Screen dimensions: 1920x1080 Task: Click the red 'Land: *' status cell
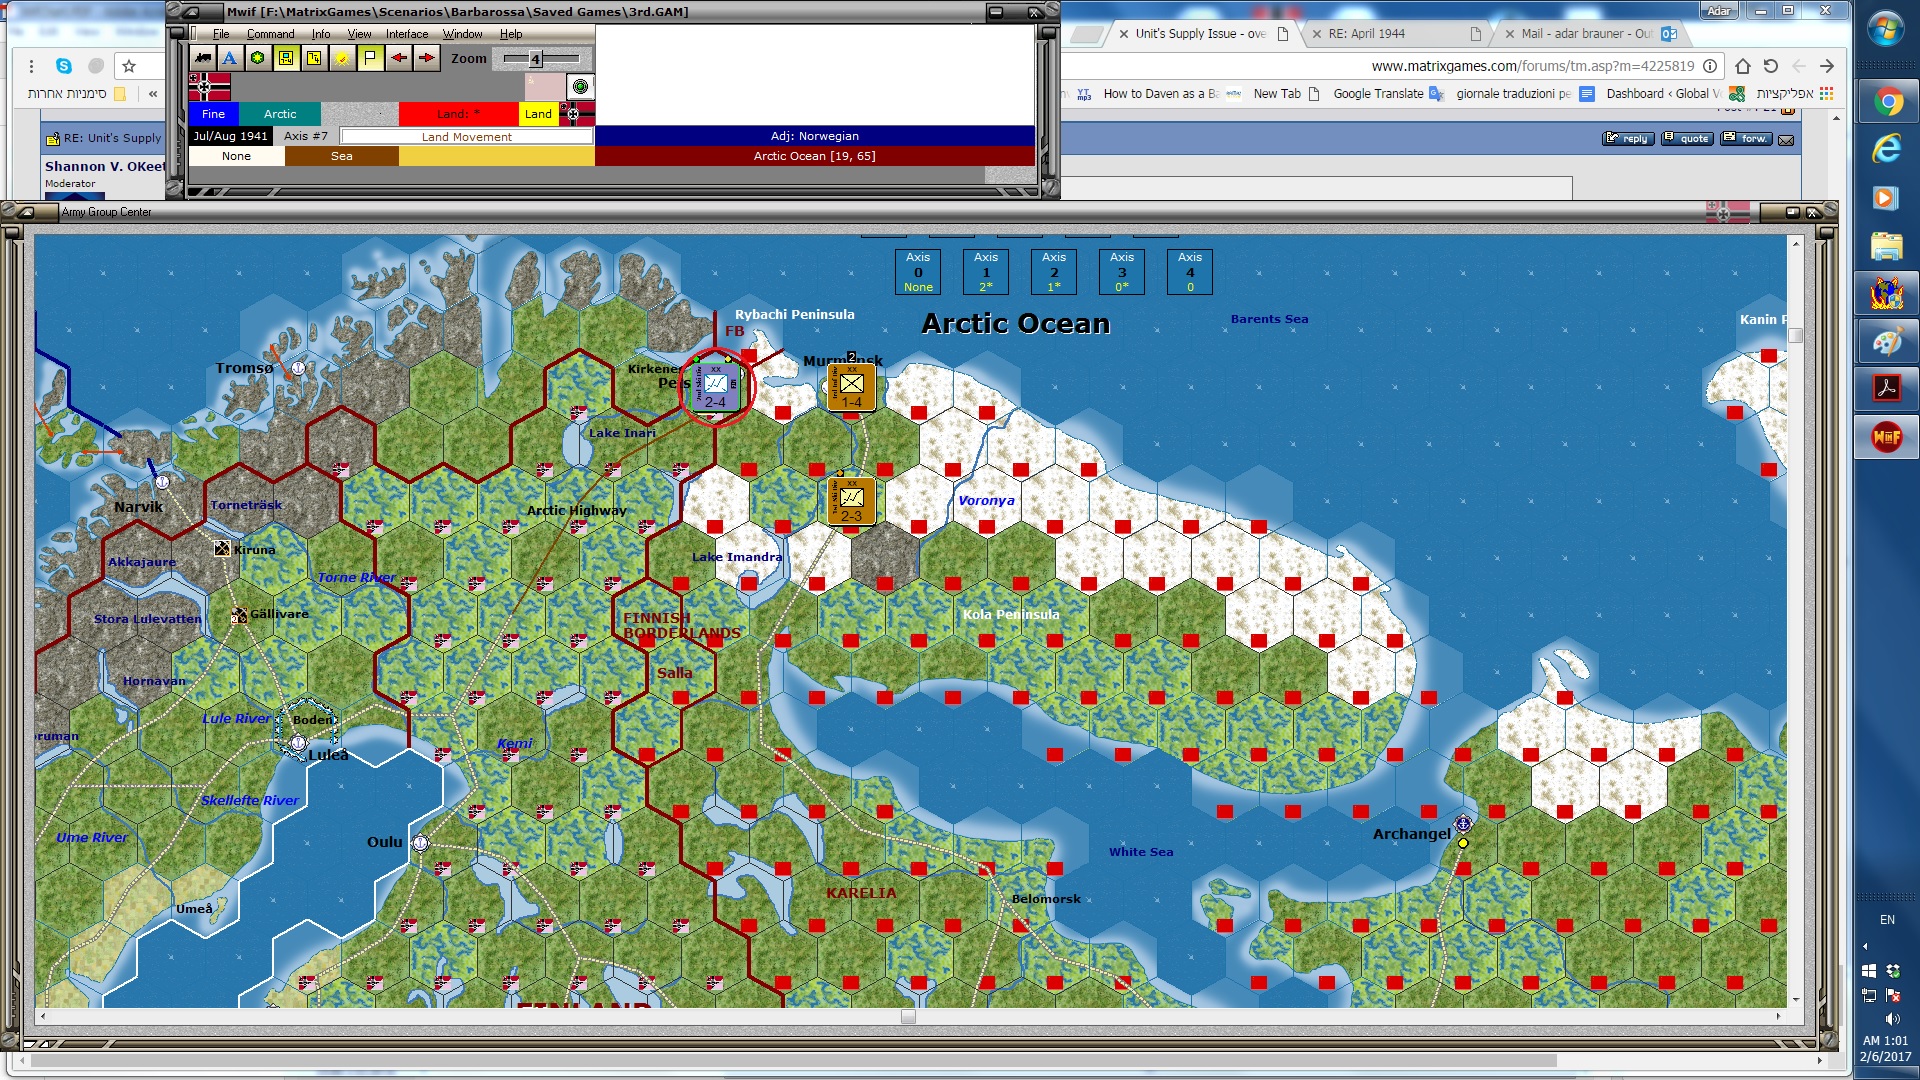pyautogui.click(x=458, y=114)
